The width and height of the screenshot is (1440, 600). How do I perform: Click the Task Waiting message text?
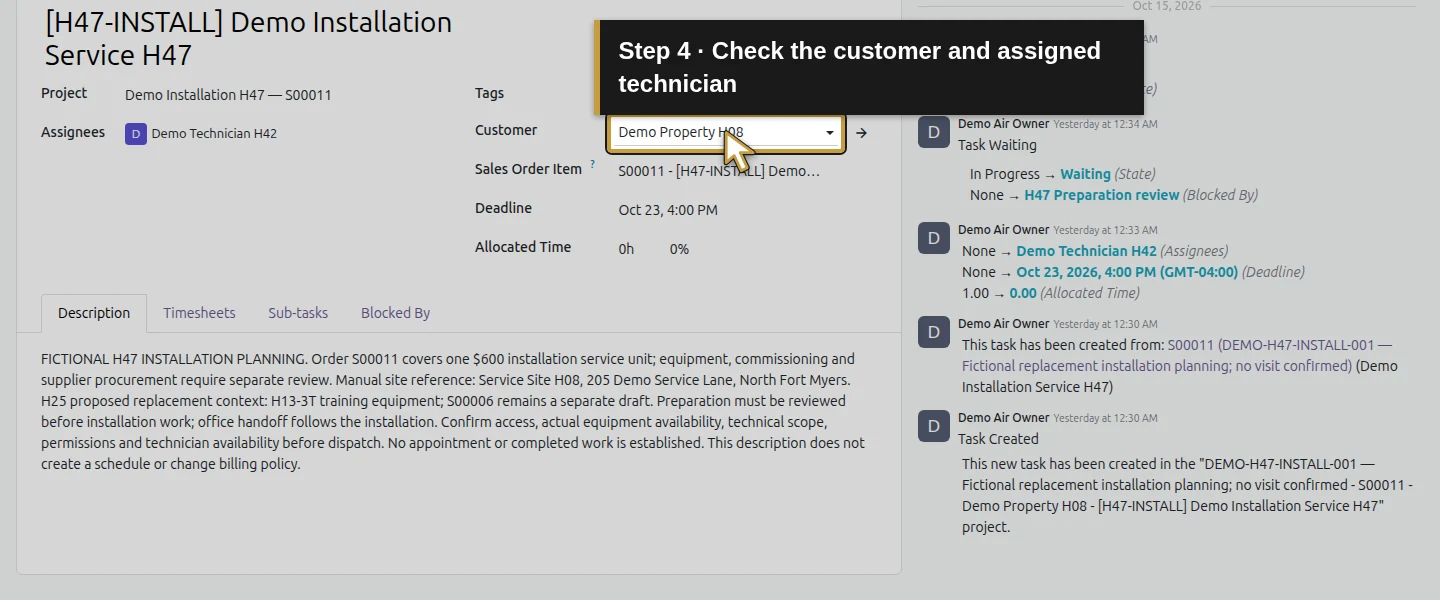pyautogui.click(x=997, y=145)
